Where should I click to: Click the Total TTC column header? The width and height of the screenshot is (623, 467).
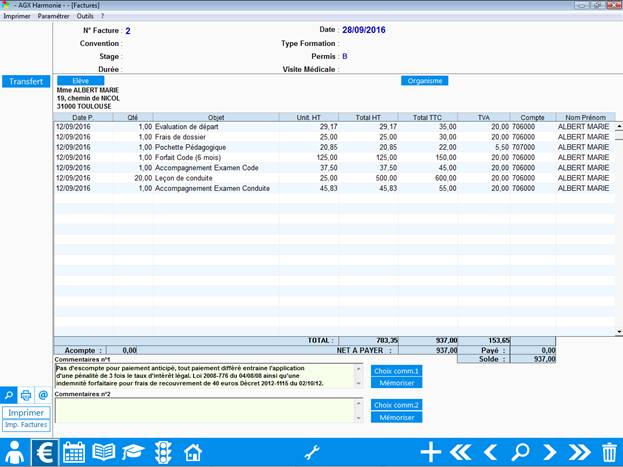pos(428,118)
